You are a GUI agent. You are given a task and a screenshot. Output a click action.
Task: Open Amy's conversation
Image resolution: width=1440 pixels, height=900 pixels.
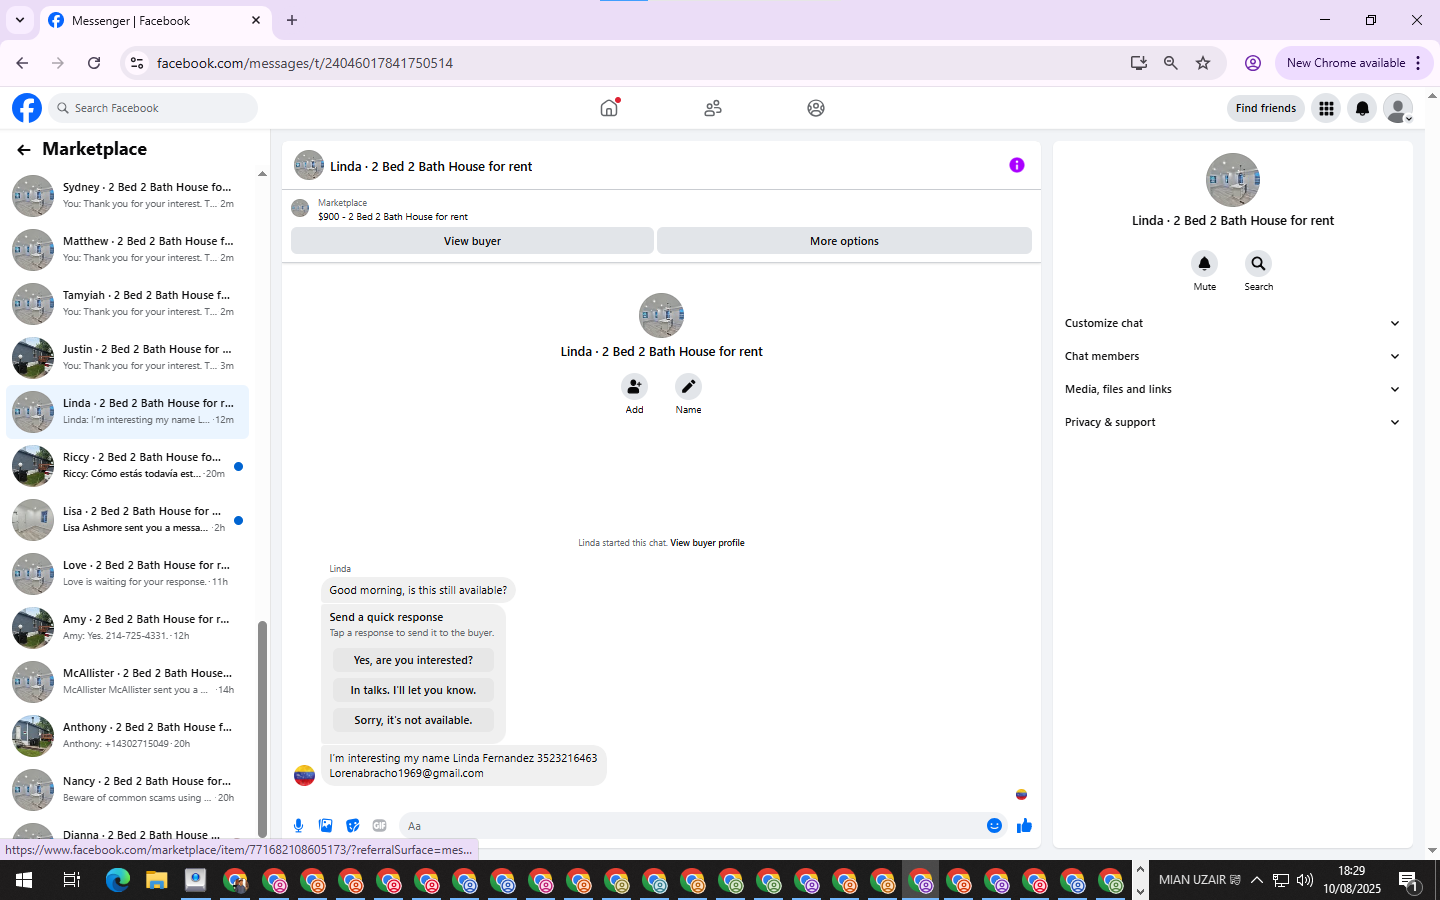point(127,627)
